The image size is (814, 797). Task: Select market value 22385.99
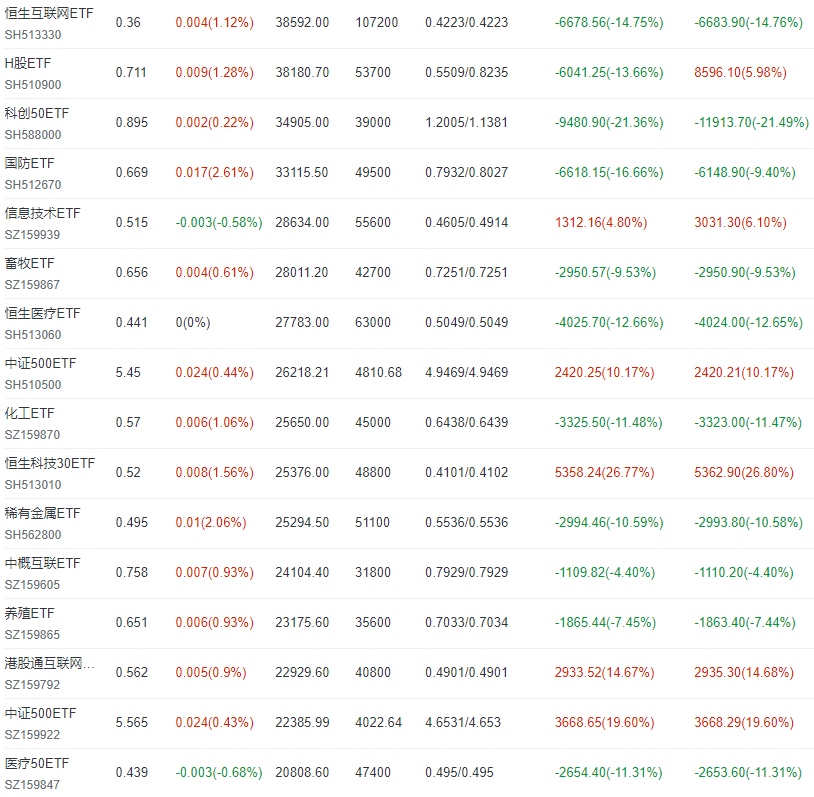point(302,723)
